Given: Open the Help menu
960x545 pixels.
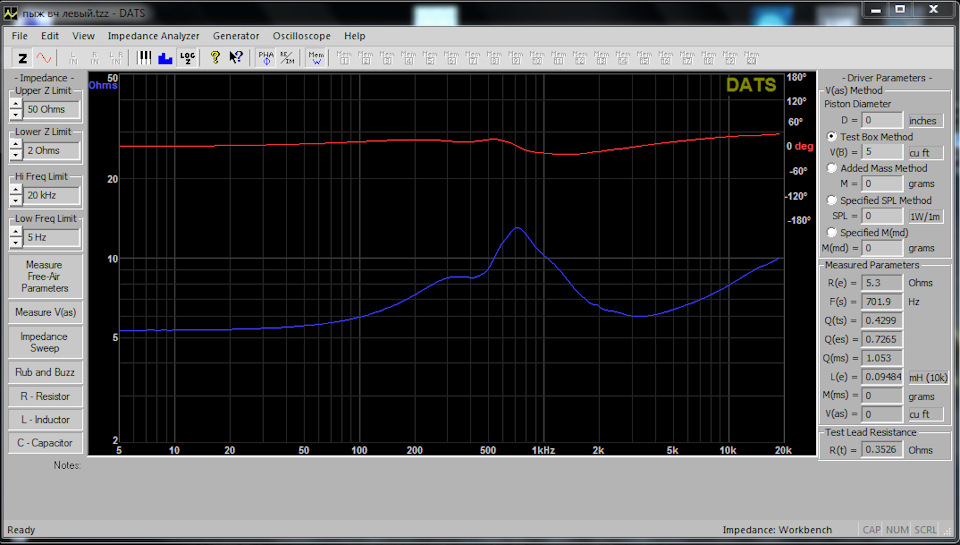Looking at the screenshot, I should point(354,36).
